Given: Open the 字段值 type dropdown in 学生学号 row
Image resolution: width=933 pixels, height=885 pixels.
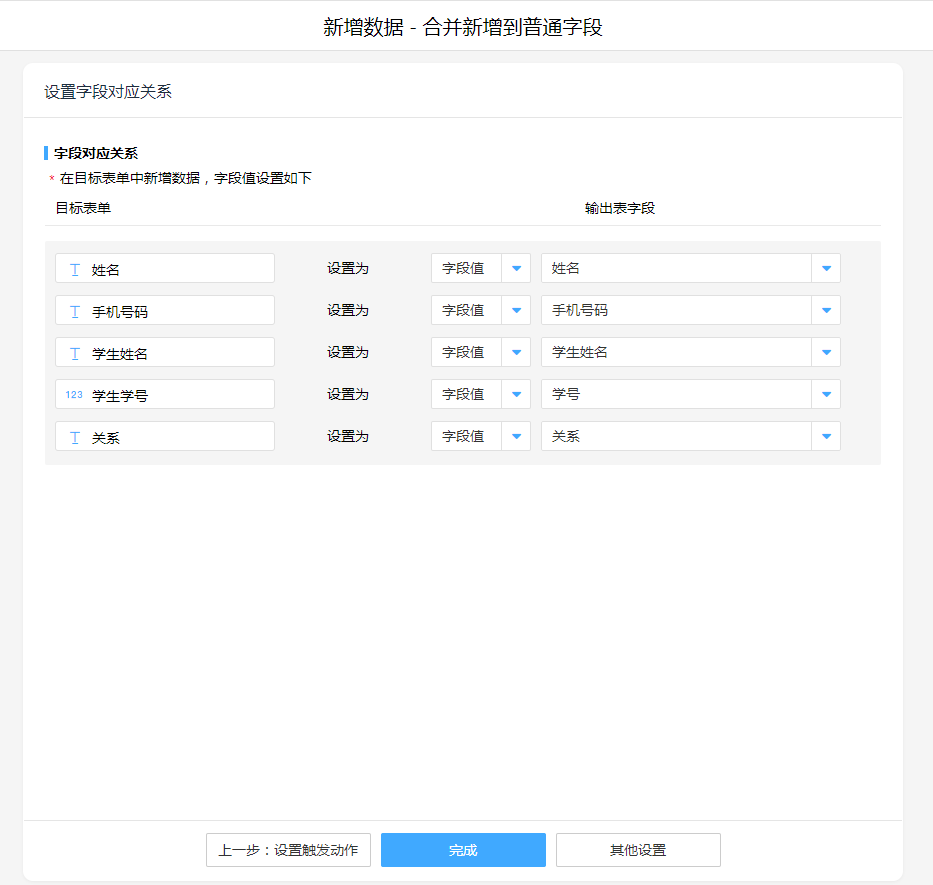Looking at the screenshot, I should pyautogui.click(x=516, y=394).
